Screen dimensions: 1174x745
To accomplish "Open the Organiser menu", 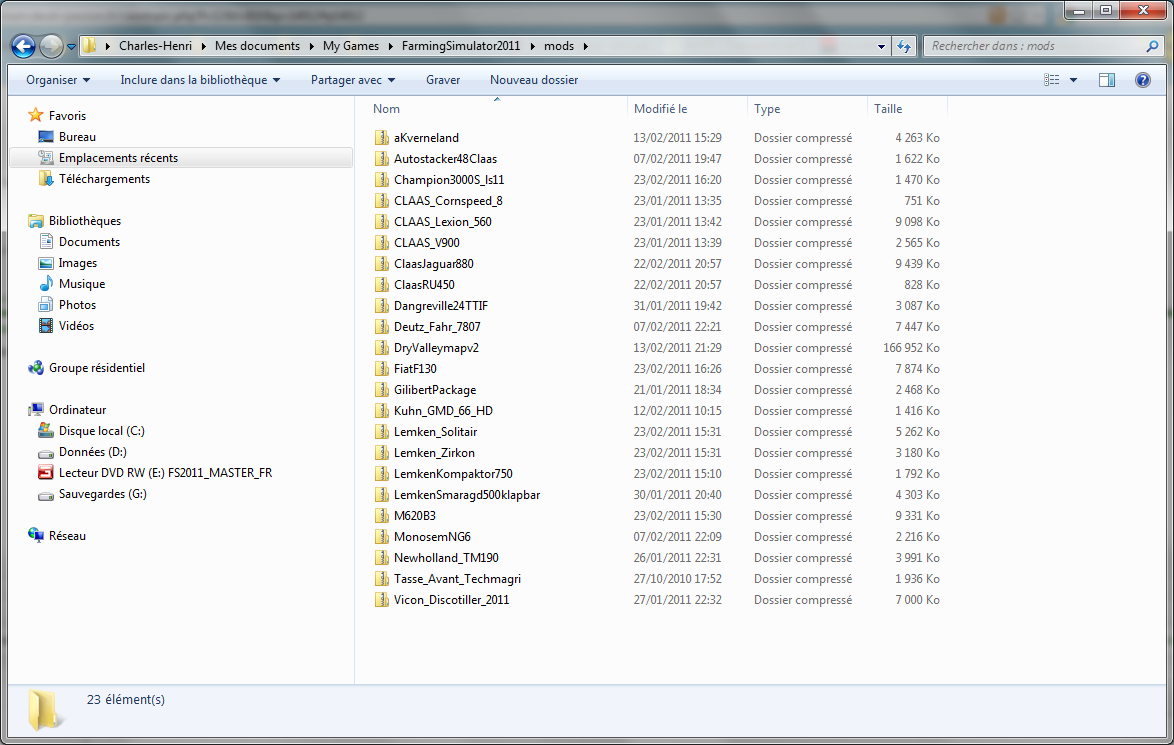I will (x=58, y=80).
